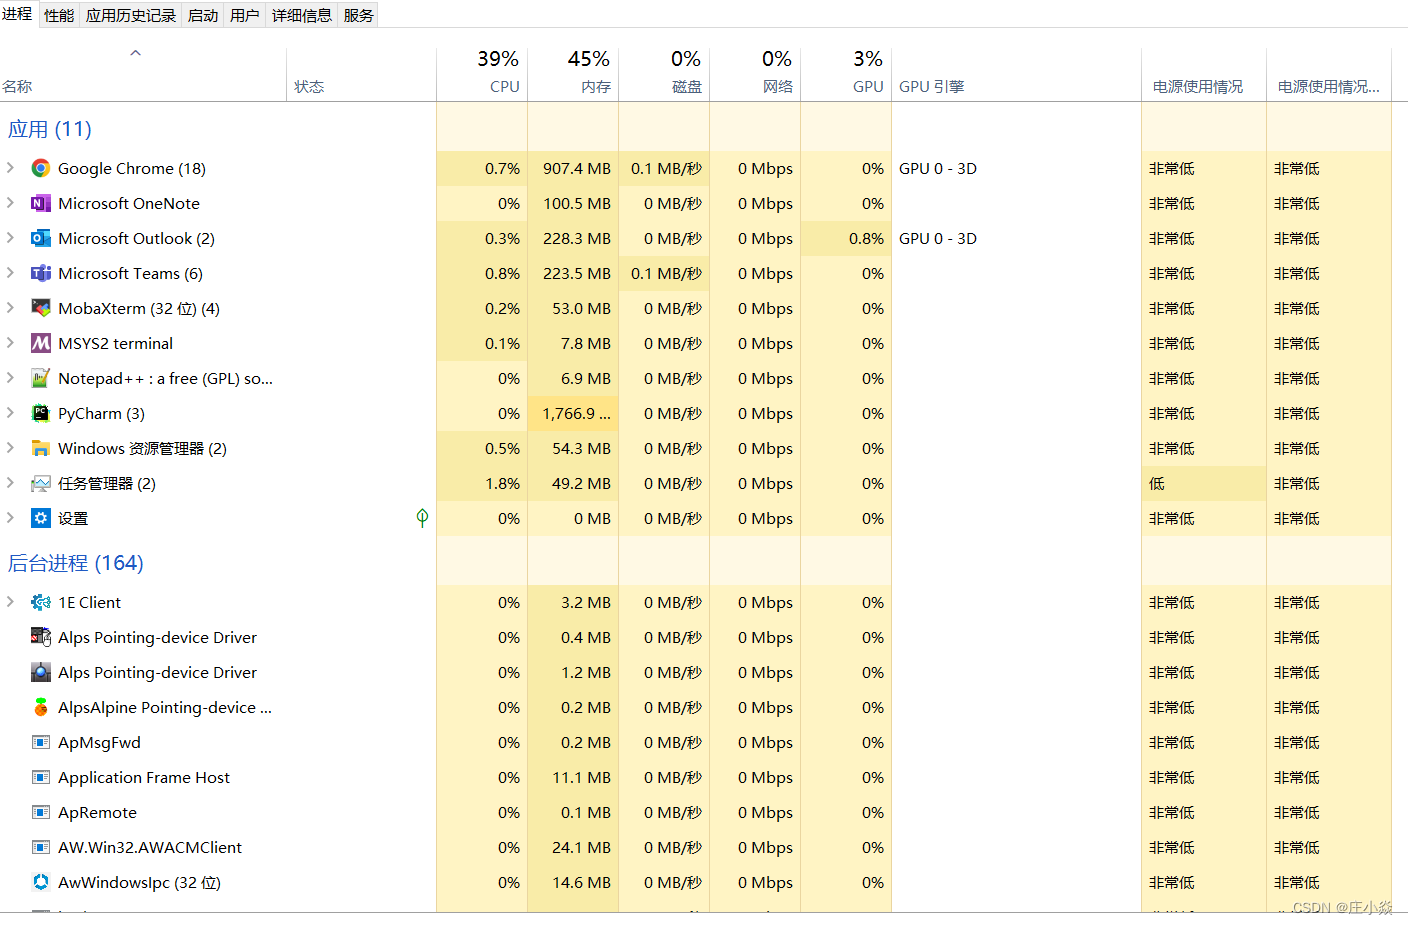Click PyCharm memory value 1,766.9
1408x925 pixels.
pos(576,413)
